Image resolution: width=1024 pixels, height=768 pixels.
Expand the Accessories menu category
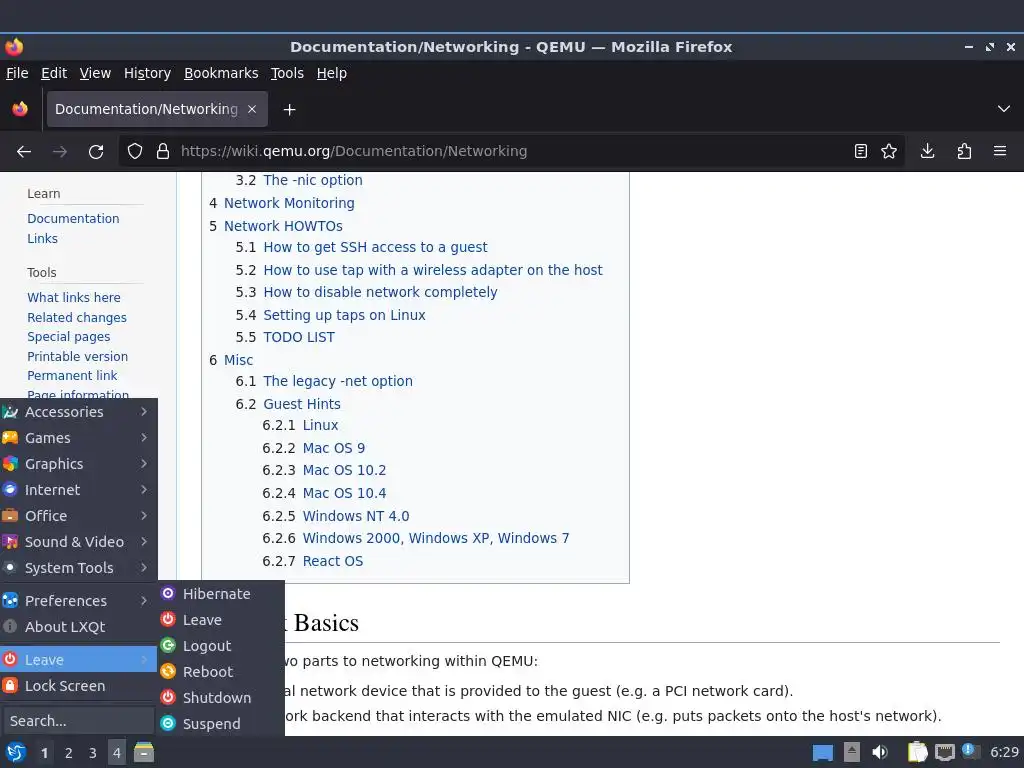pos(78,412)
